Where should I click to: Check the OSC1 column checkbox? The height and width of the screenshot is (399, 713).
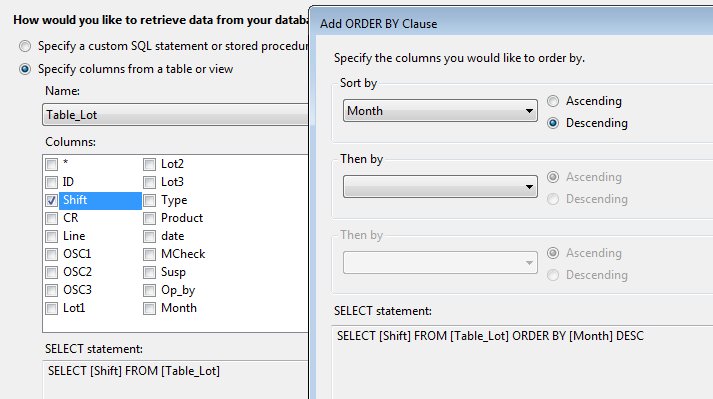51,254
